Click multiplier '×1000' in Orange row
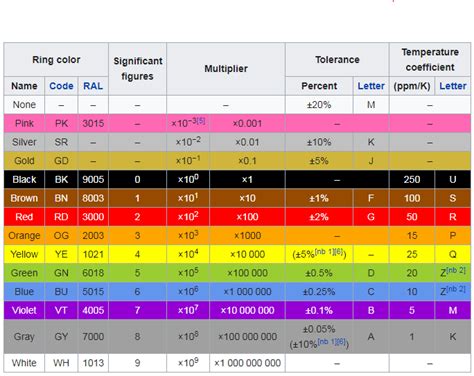Image resolution: width=474 pixels, height=376 pixels. pos(247,235)
